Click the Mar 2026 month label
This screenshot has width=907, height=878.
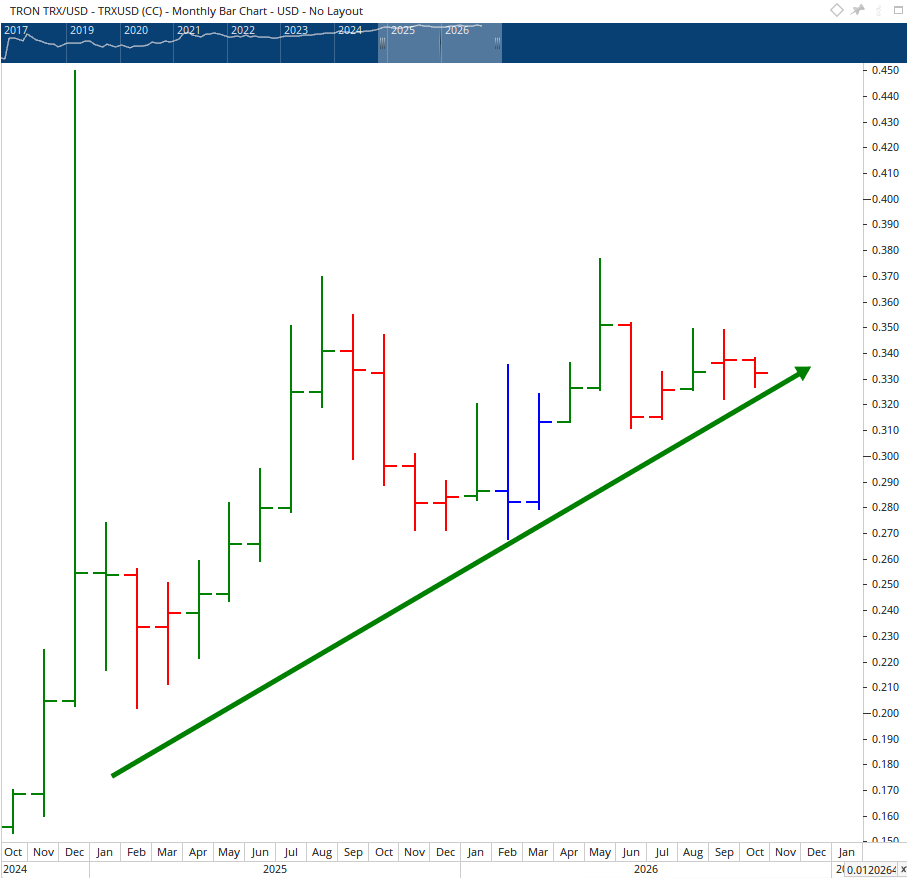[x=538, y=852]
